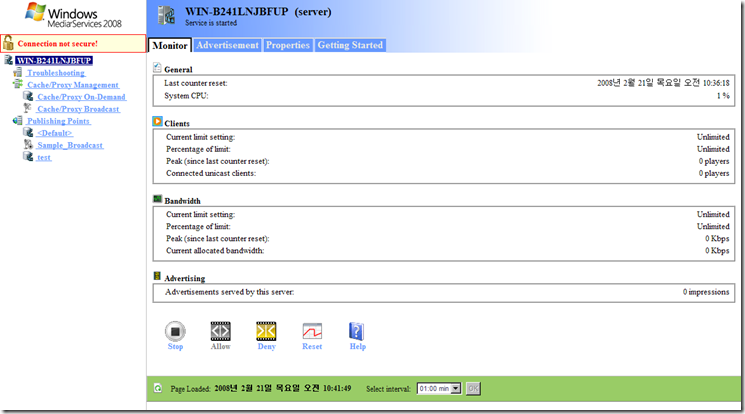The height and width of the screenshot is (414, 745).
Task: Open the Select interval dropdown
Action: [x=439, y=388]
